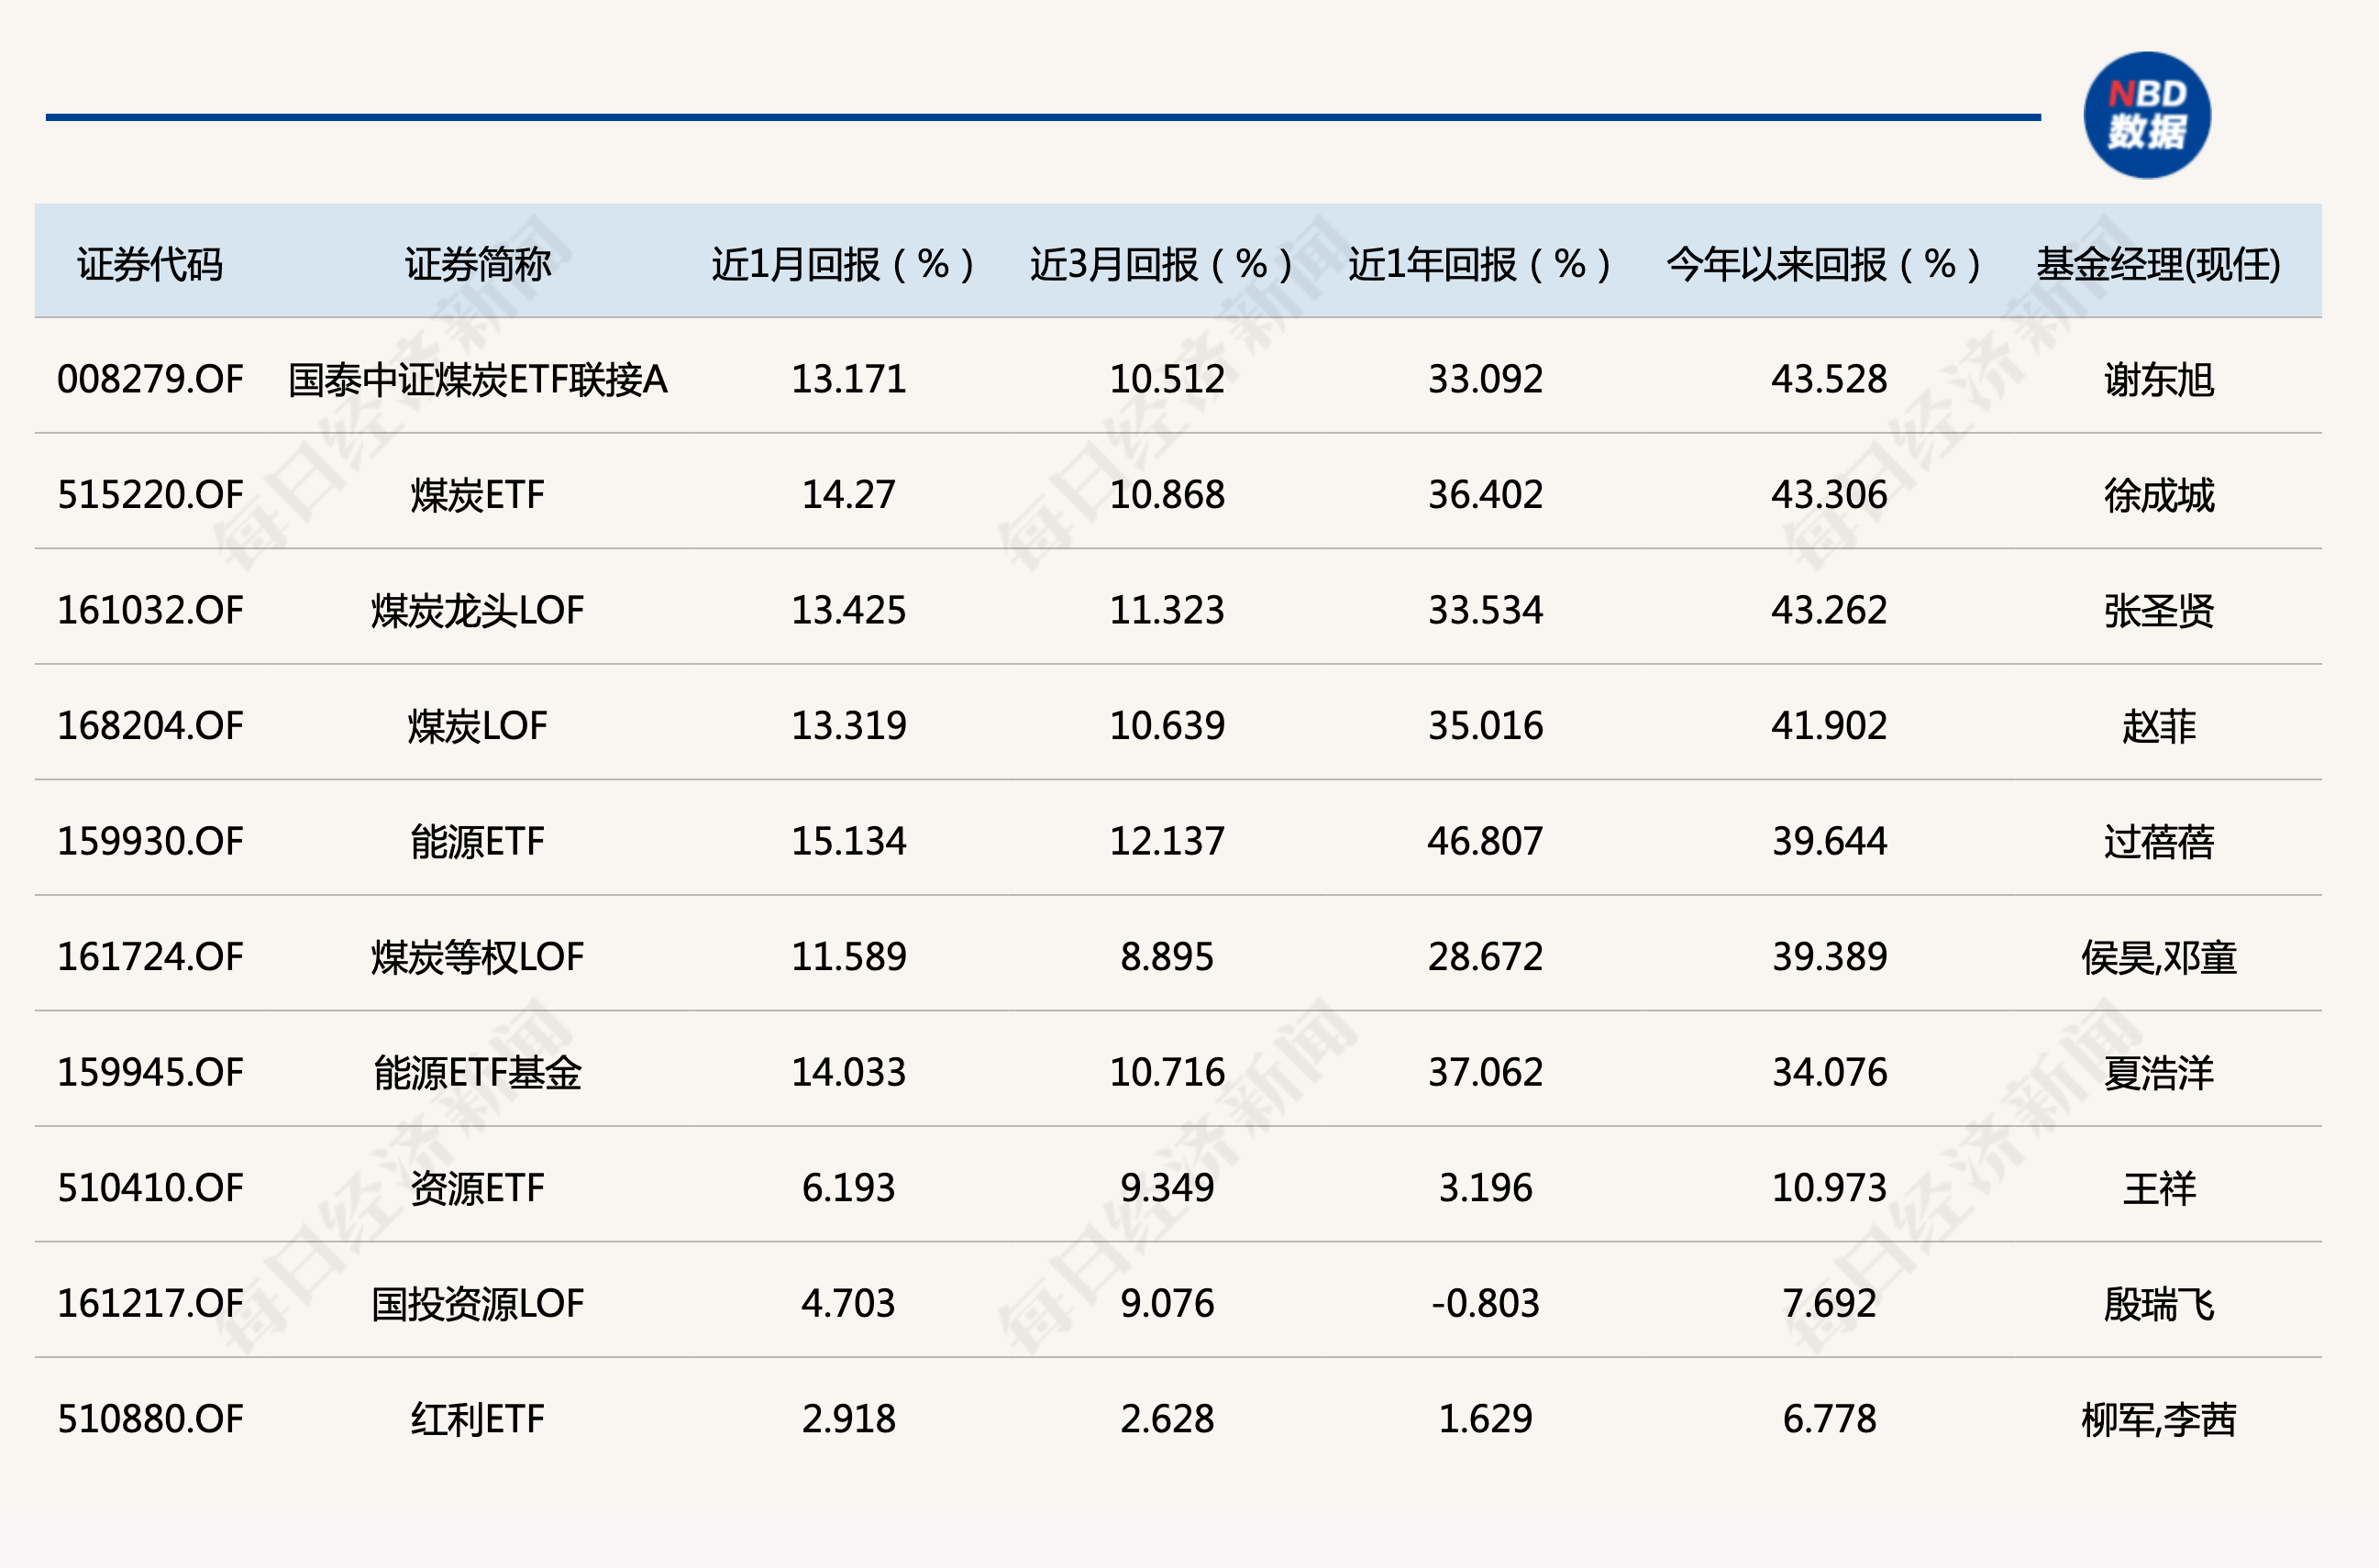2379x1568 pixels.
Task: Select the 近1月回报 (%) column header
Action: (x=842, y=264)
